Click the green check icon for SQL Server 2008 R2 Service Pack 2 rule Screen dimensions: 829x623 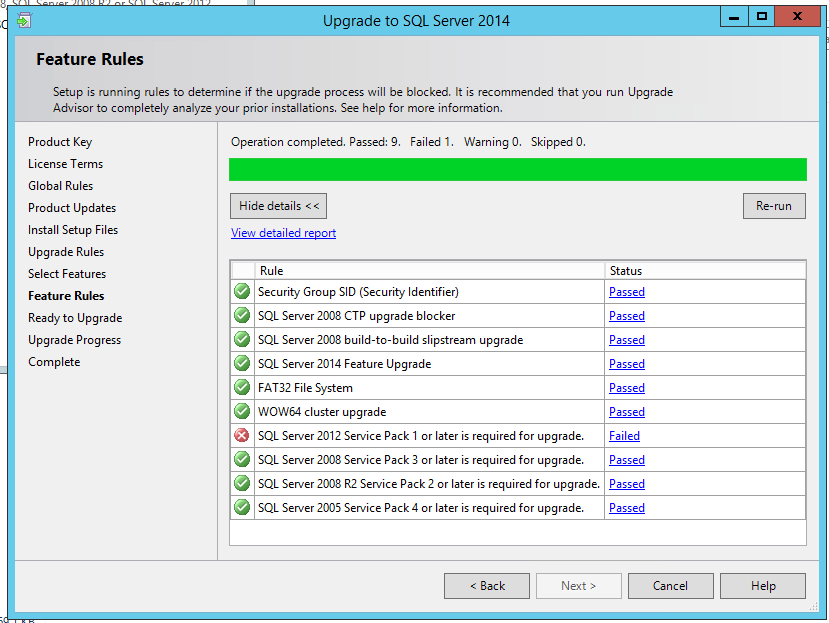point(242,483)
